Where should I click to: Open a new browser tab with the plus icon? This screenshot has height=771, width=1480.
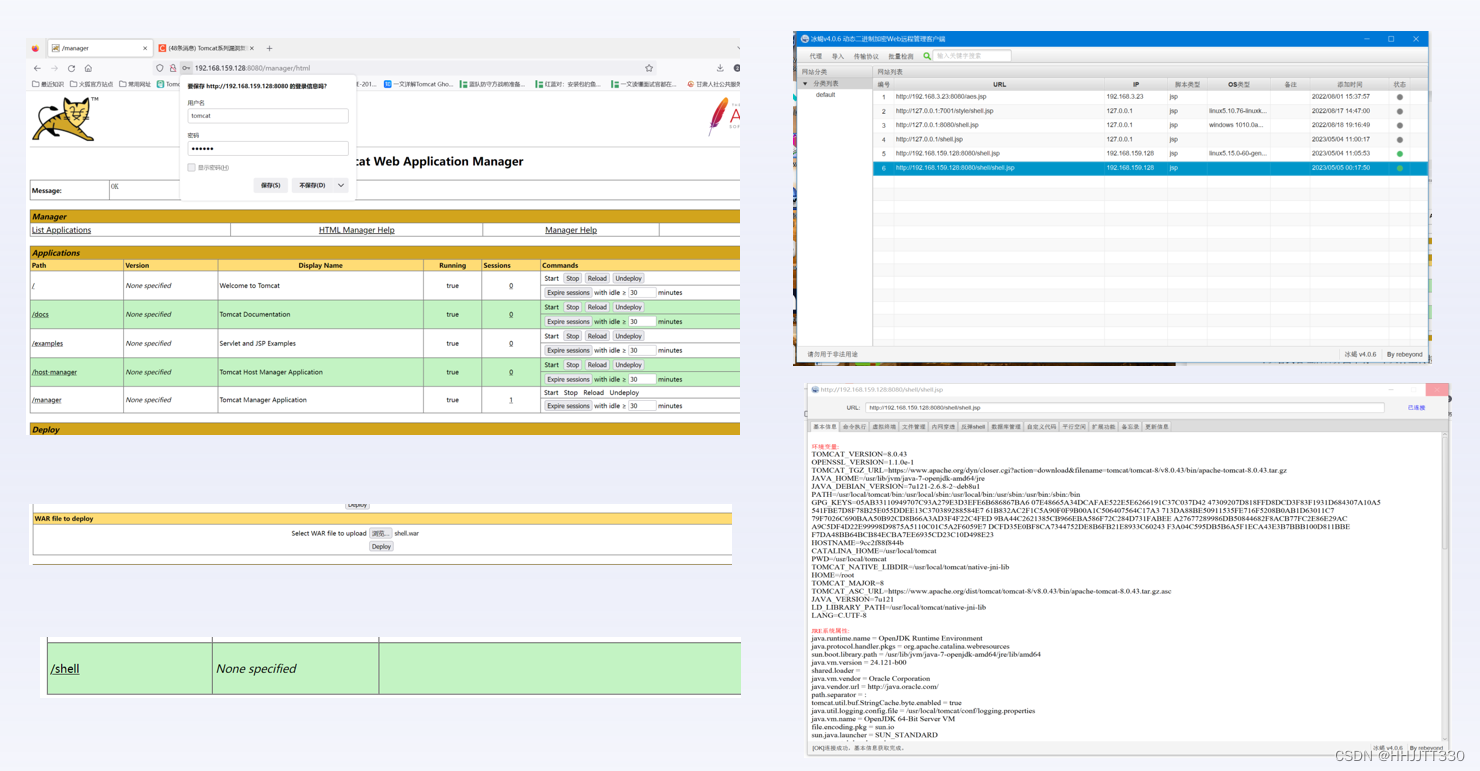(269, 48)
